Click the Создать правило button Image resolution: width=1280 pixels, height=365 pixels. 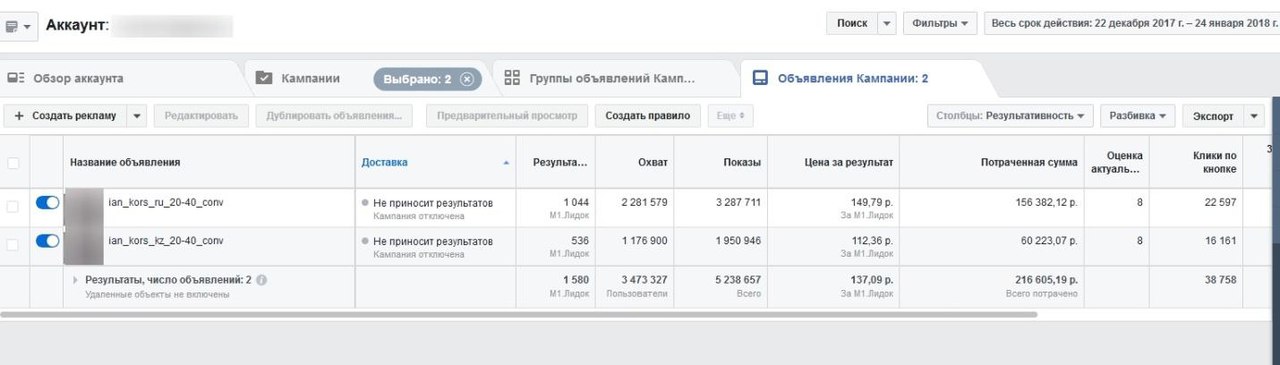click(647, 116)
